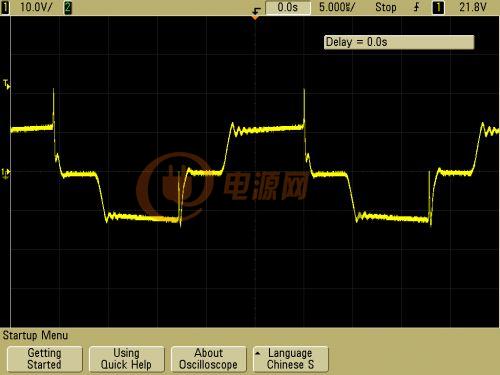Click the Startup Menu title label
Screen dimensions: 500x375
[35, 335]
